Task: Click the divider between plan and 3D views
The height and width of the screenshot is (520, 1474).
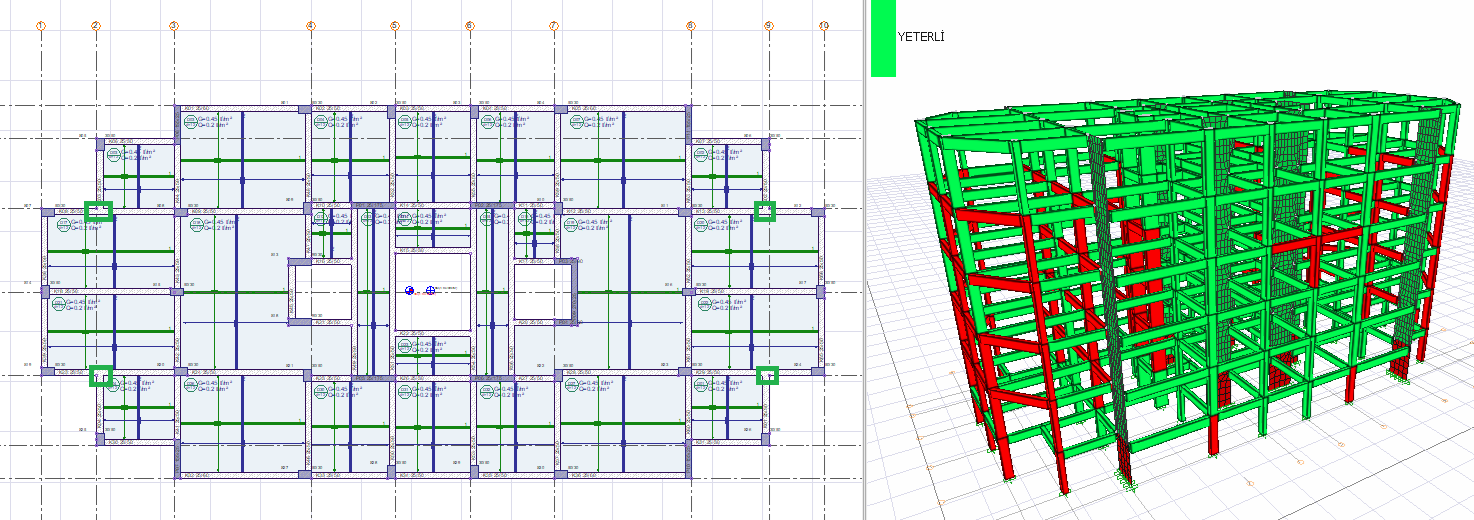Action: pos(864,260)
